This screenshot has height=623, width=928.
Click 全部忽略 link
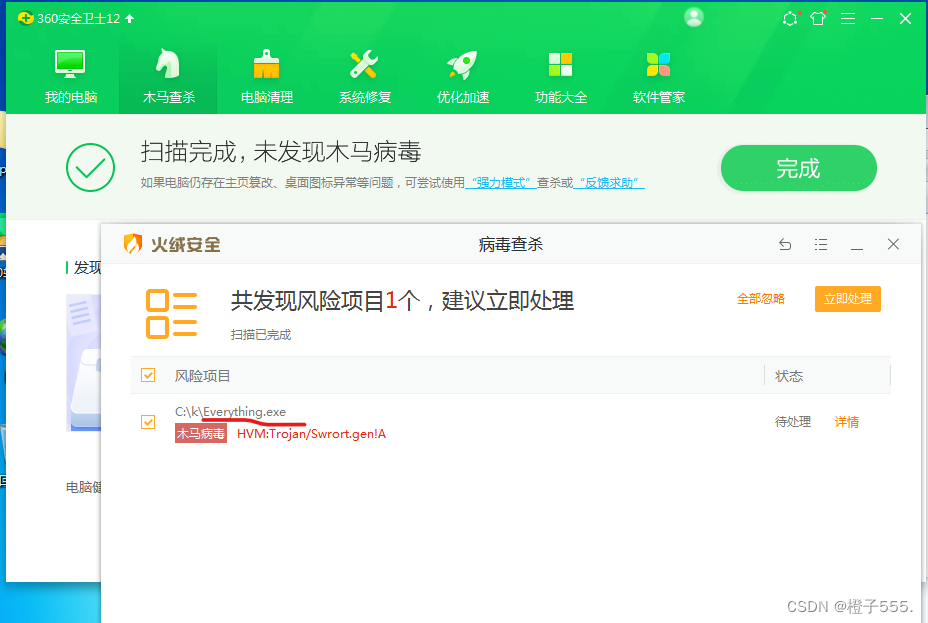click(x=761, y=299)
